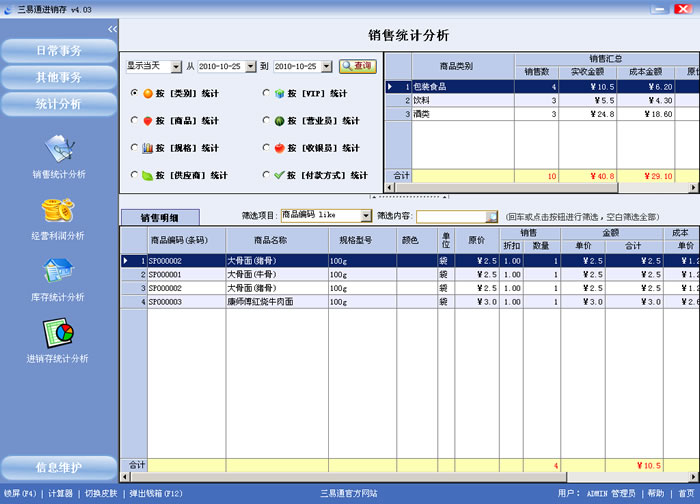Click the 商品类别 column header
This screenshot has width=700, height=504.
pos(463,66)
